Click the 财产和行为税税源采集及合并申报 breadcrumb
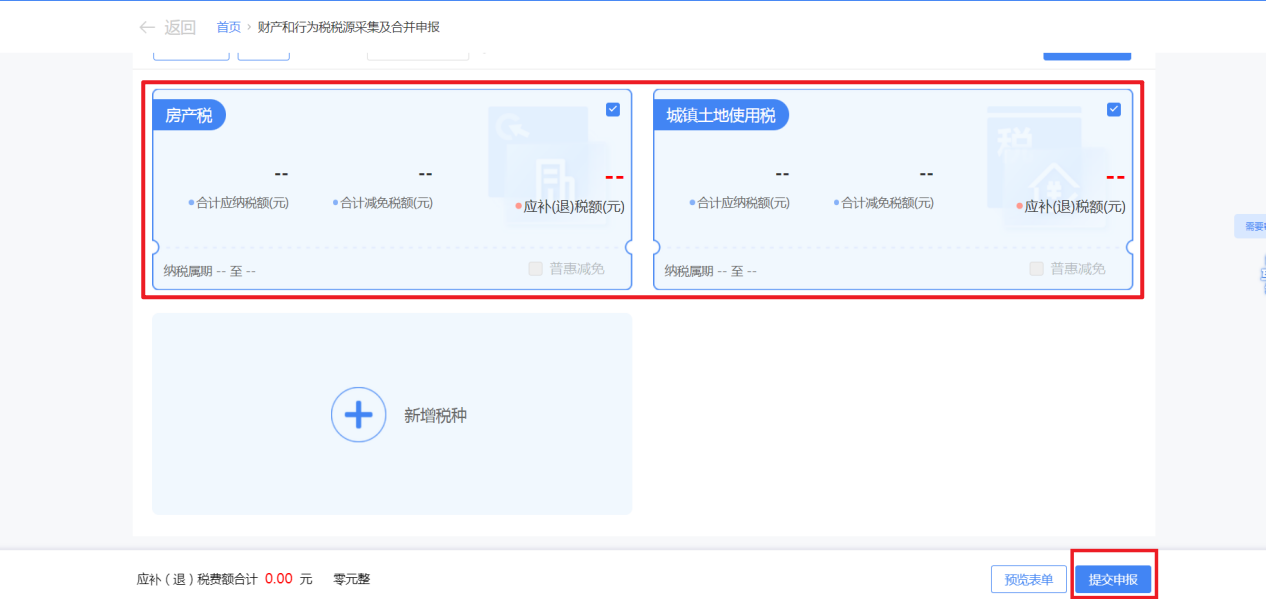This screenshot has width=1266, height=599. coord(348,27)
